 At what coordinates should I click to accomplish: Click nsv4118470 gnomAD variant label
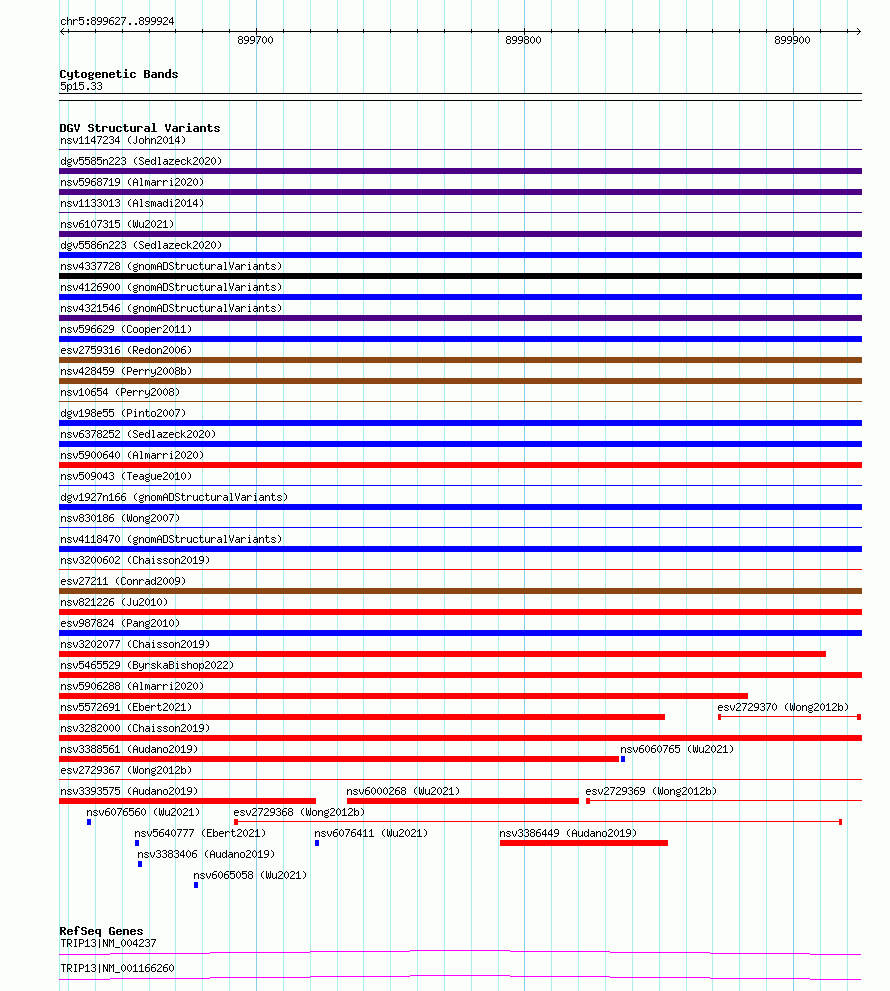(x=171, y=539)
